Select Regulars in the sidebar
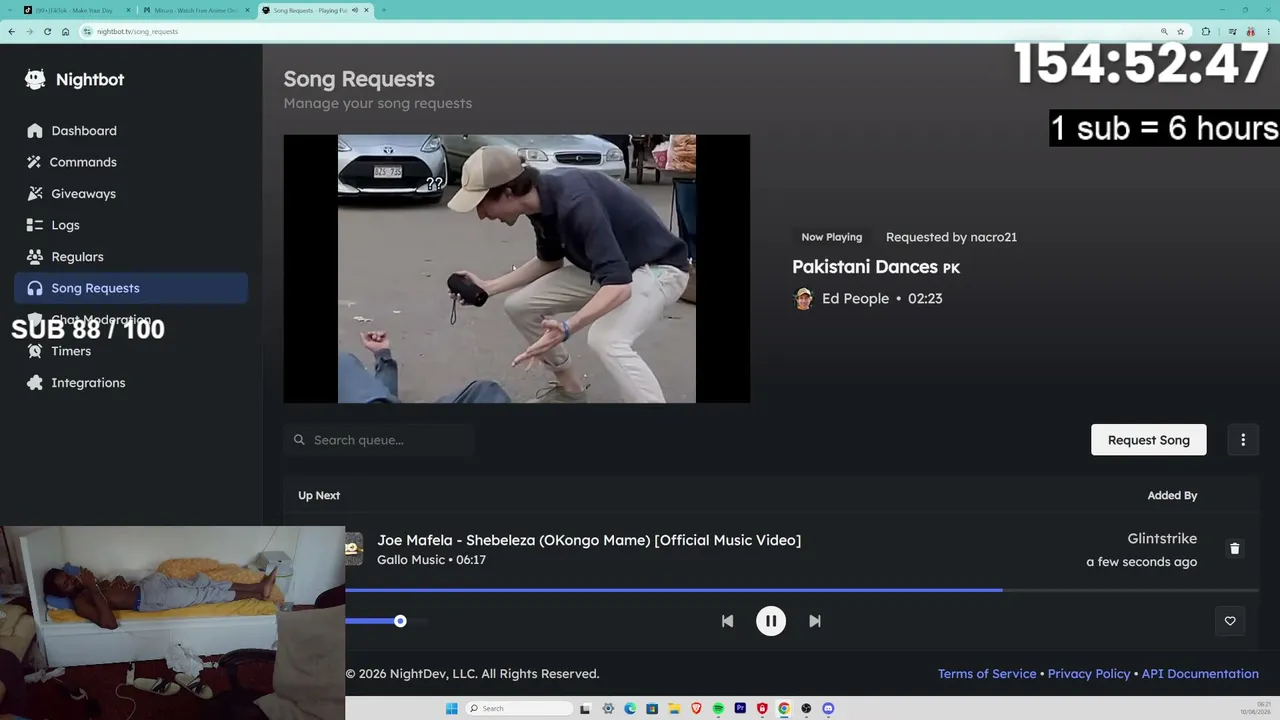1280x720 pixels. (131, 256)
